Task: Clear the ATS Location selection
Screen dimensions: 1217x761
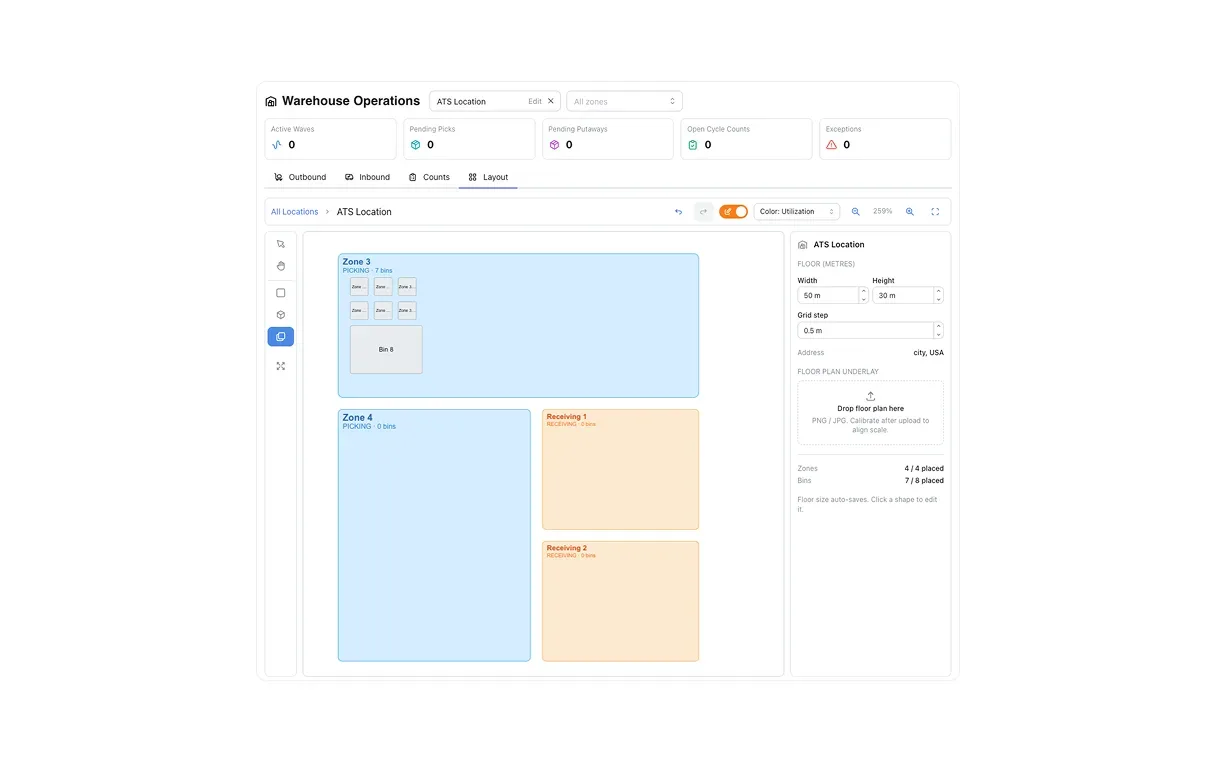Action: (551, 101)
